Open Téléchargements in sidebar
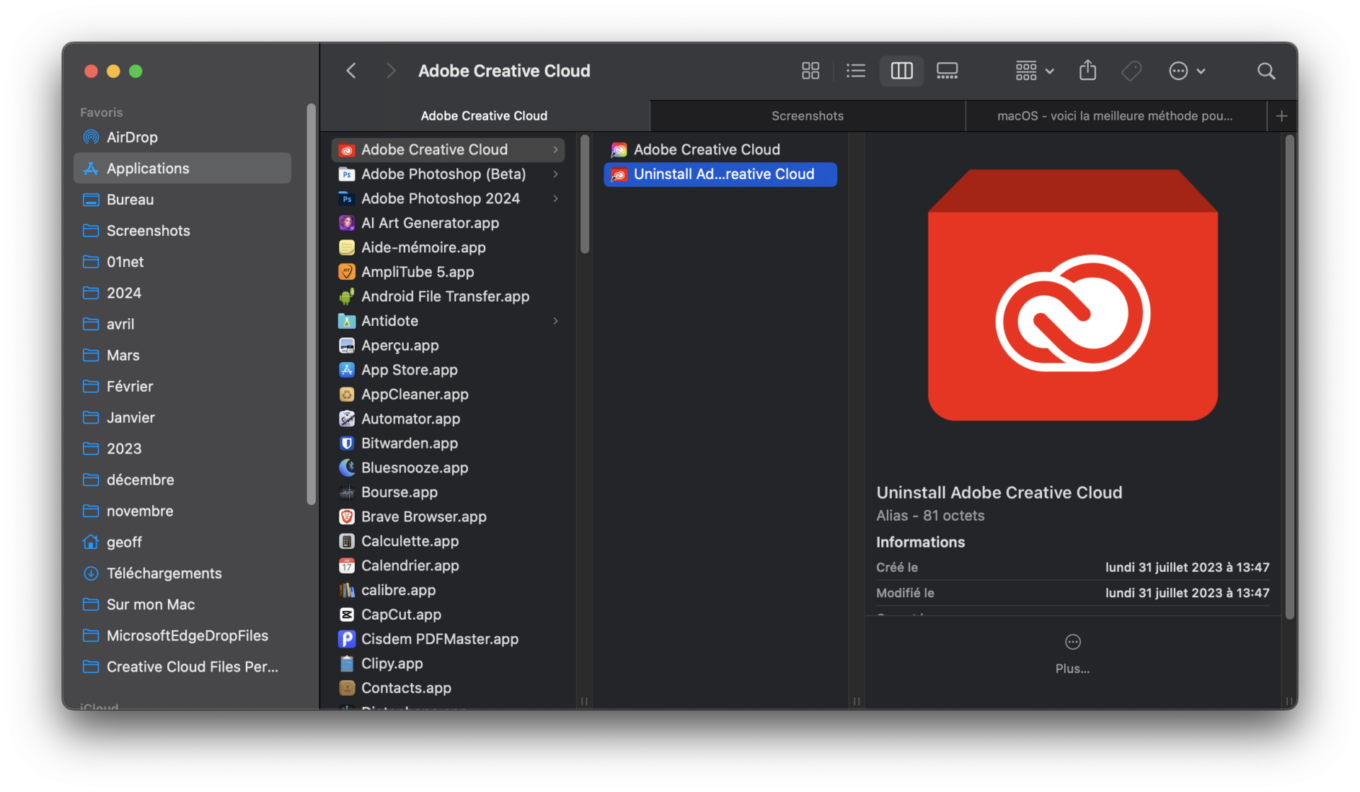The height and width of the screenshot is (792, 1360). click(182, 573)
